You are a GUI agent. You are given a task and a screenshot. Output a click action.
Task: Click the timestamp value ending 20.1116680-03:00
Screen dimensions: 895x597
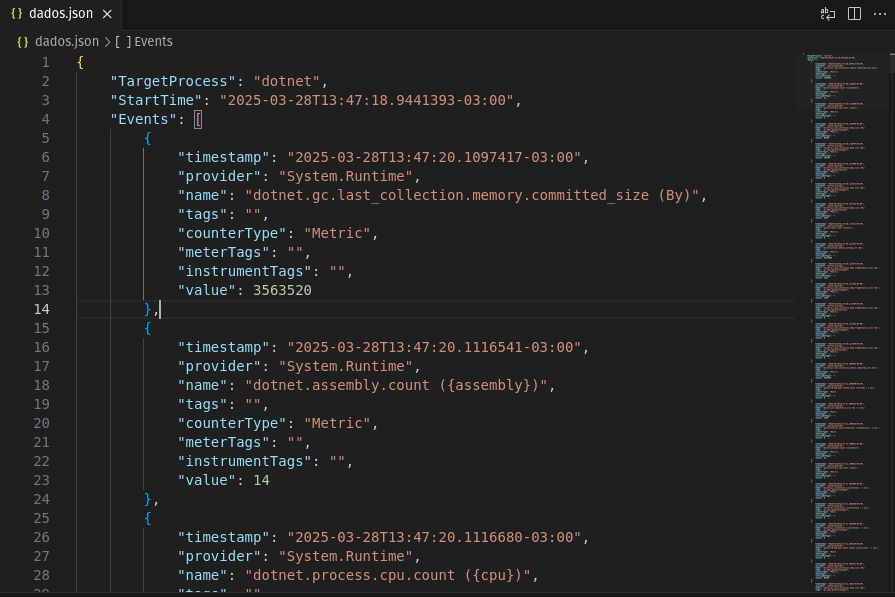tap(434, 537)
